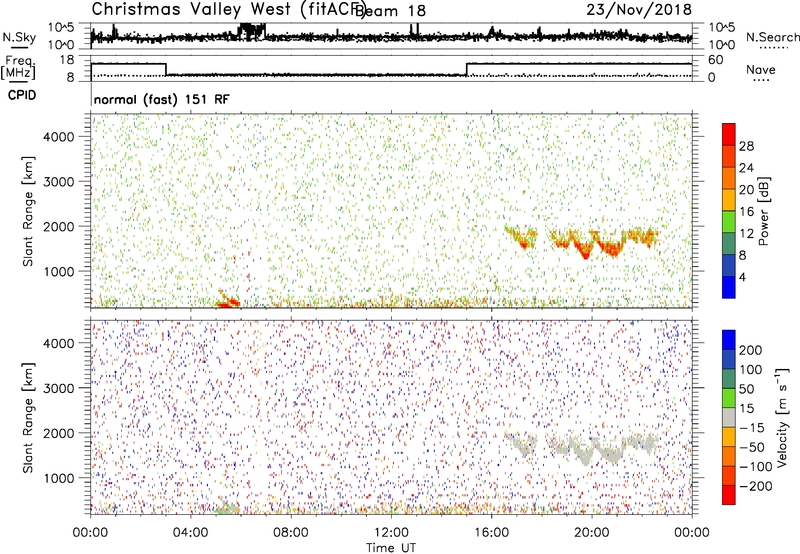The image size is (800, 554).
Task: Click the 'Power [dB]' colorbar title
Action: tap(763, 211)
